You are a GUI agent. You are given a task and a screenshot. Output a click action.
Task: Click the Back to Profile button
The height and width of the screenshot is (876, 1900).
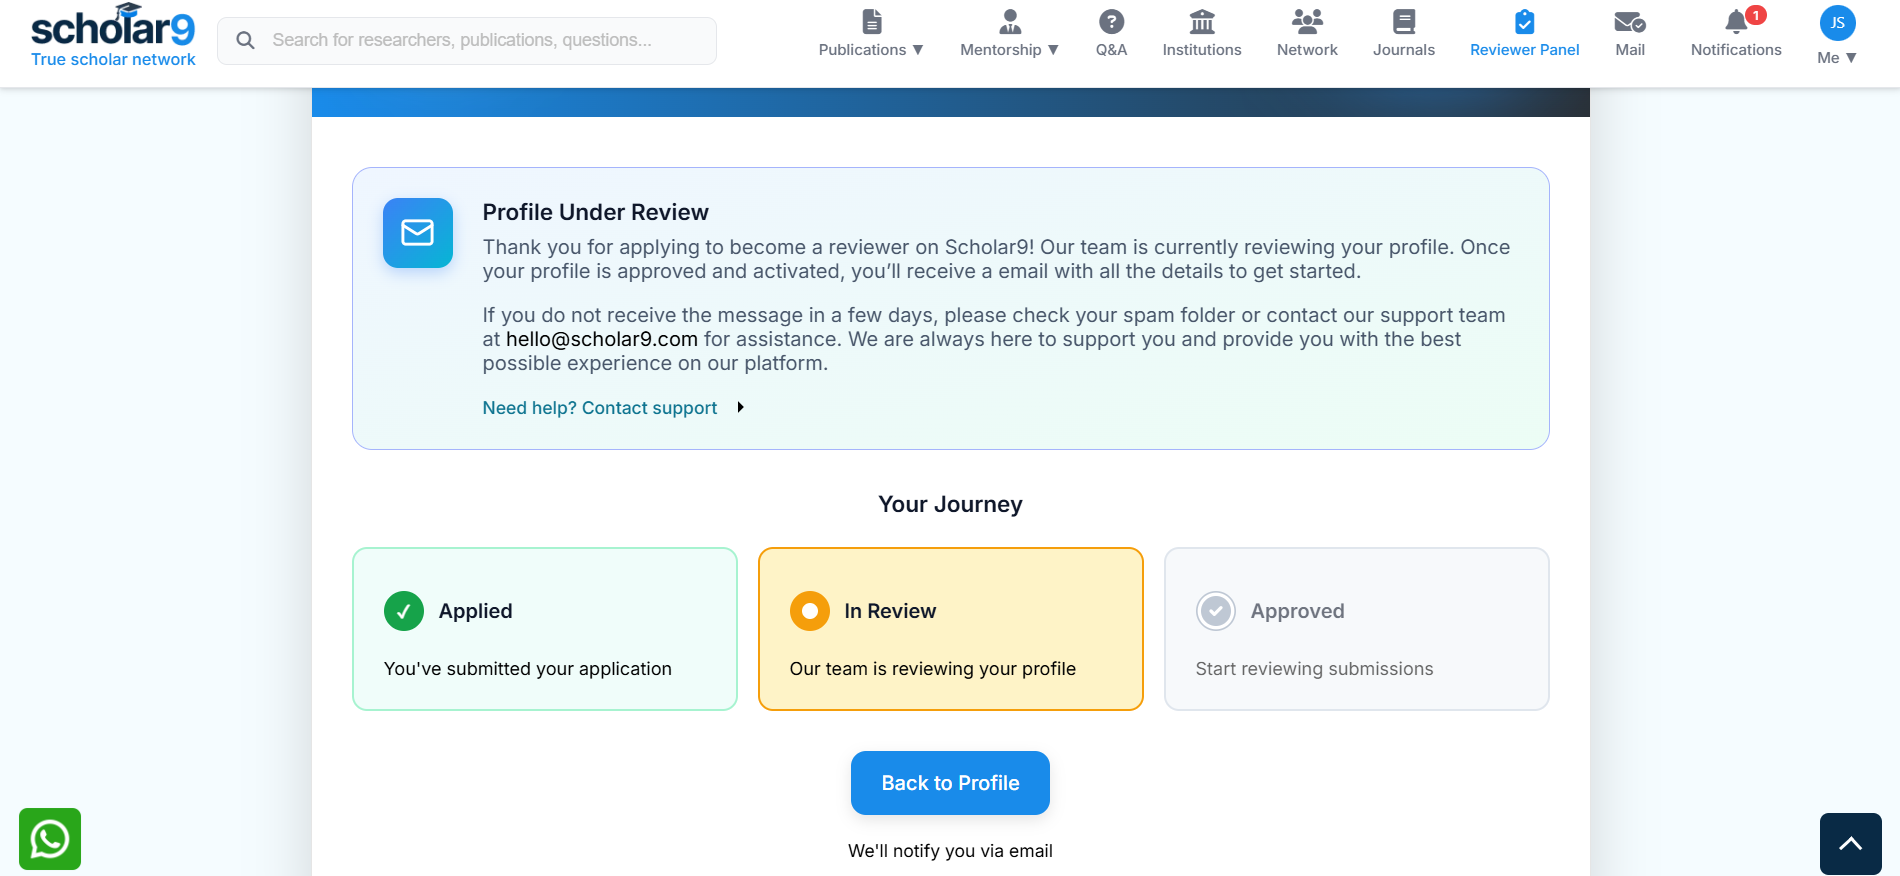[950, 783]
